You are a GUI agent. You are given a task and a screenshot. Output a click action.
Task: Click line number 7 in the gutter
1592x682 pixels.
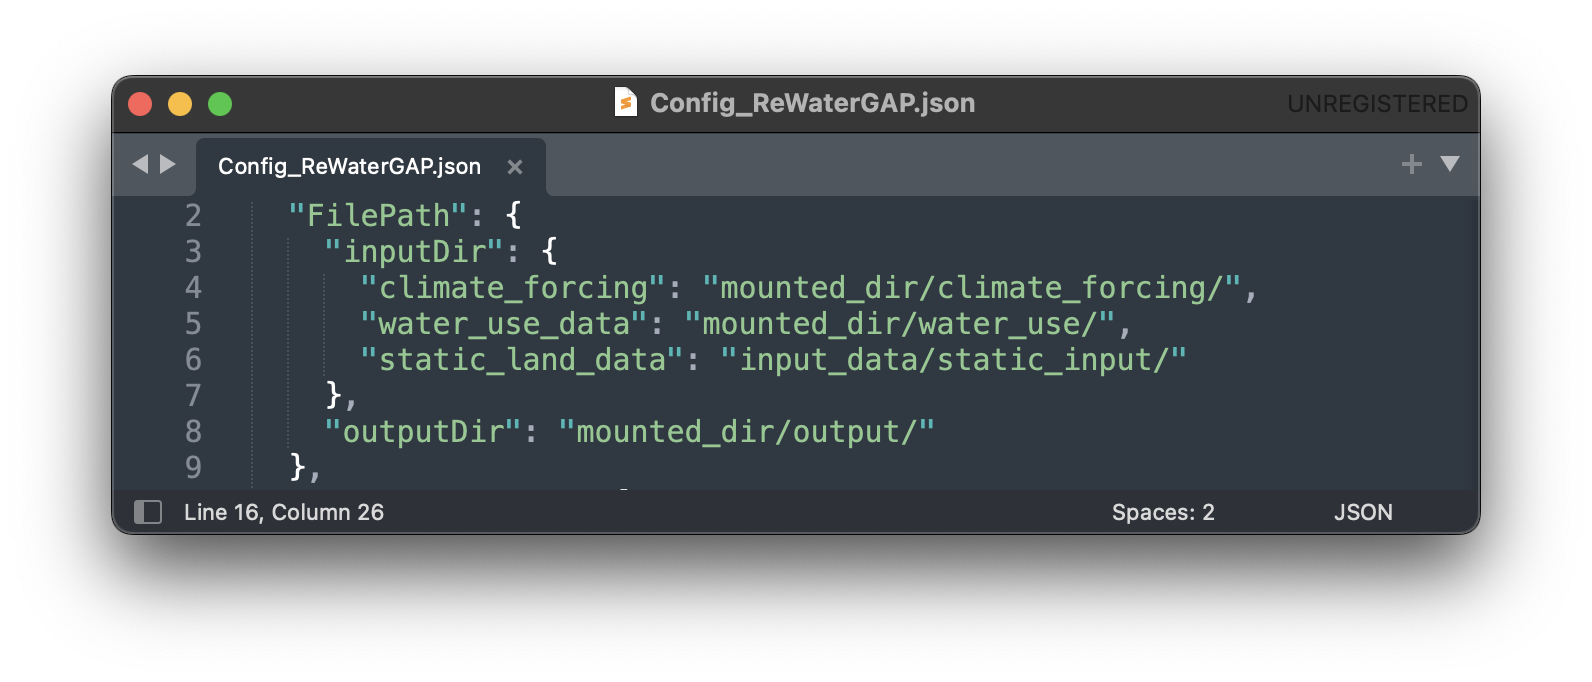pos(193,396)
